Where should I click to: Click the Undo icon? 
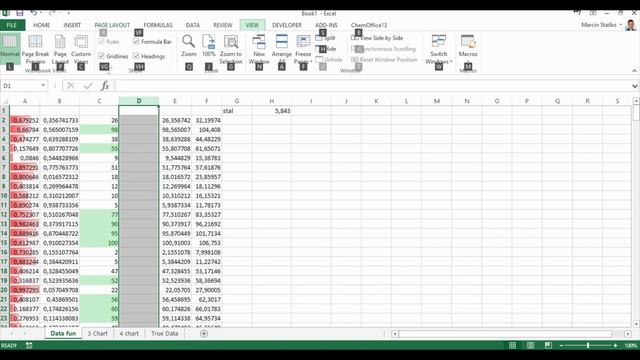click(34, 13)
